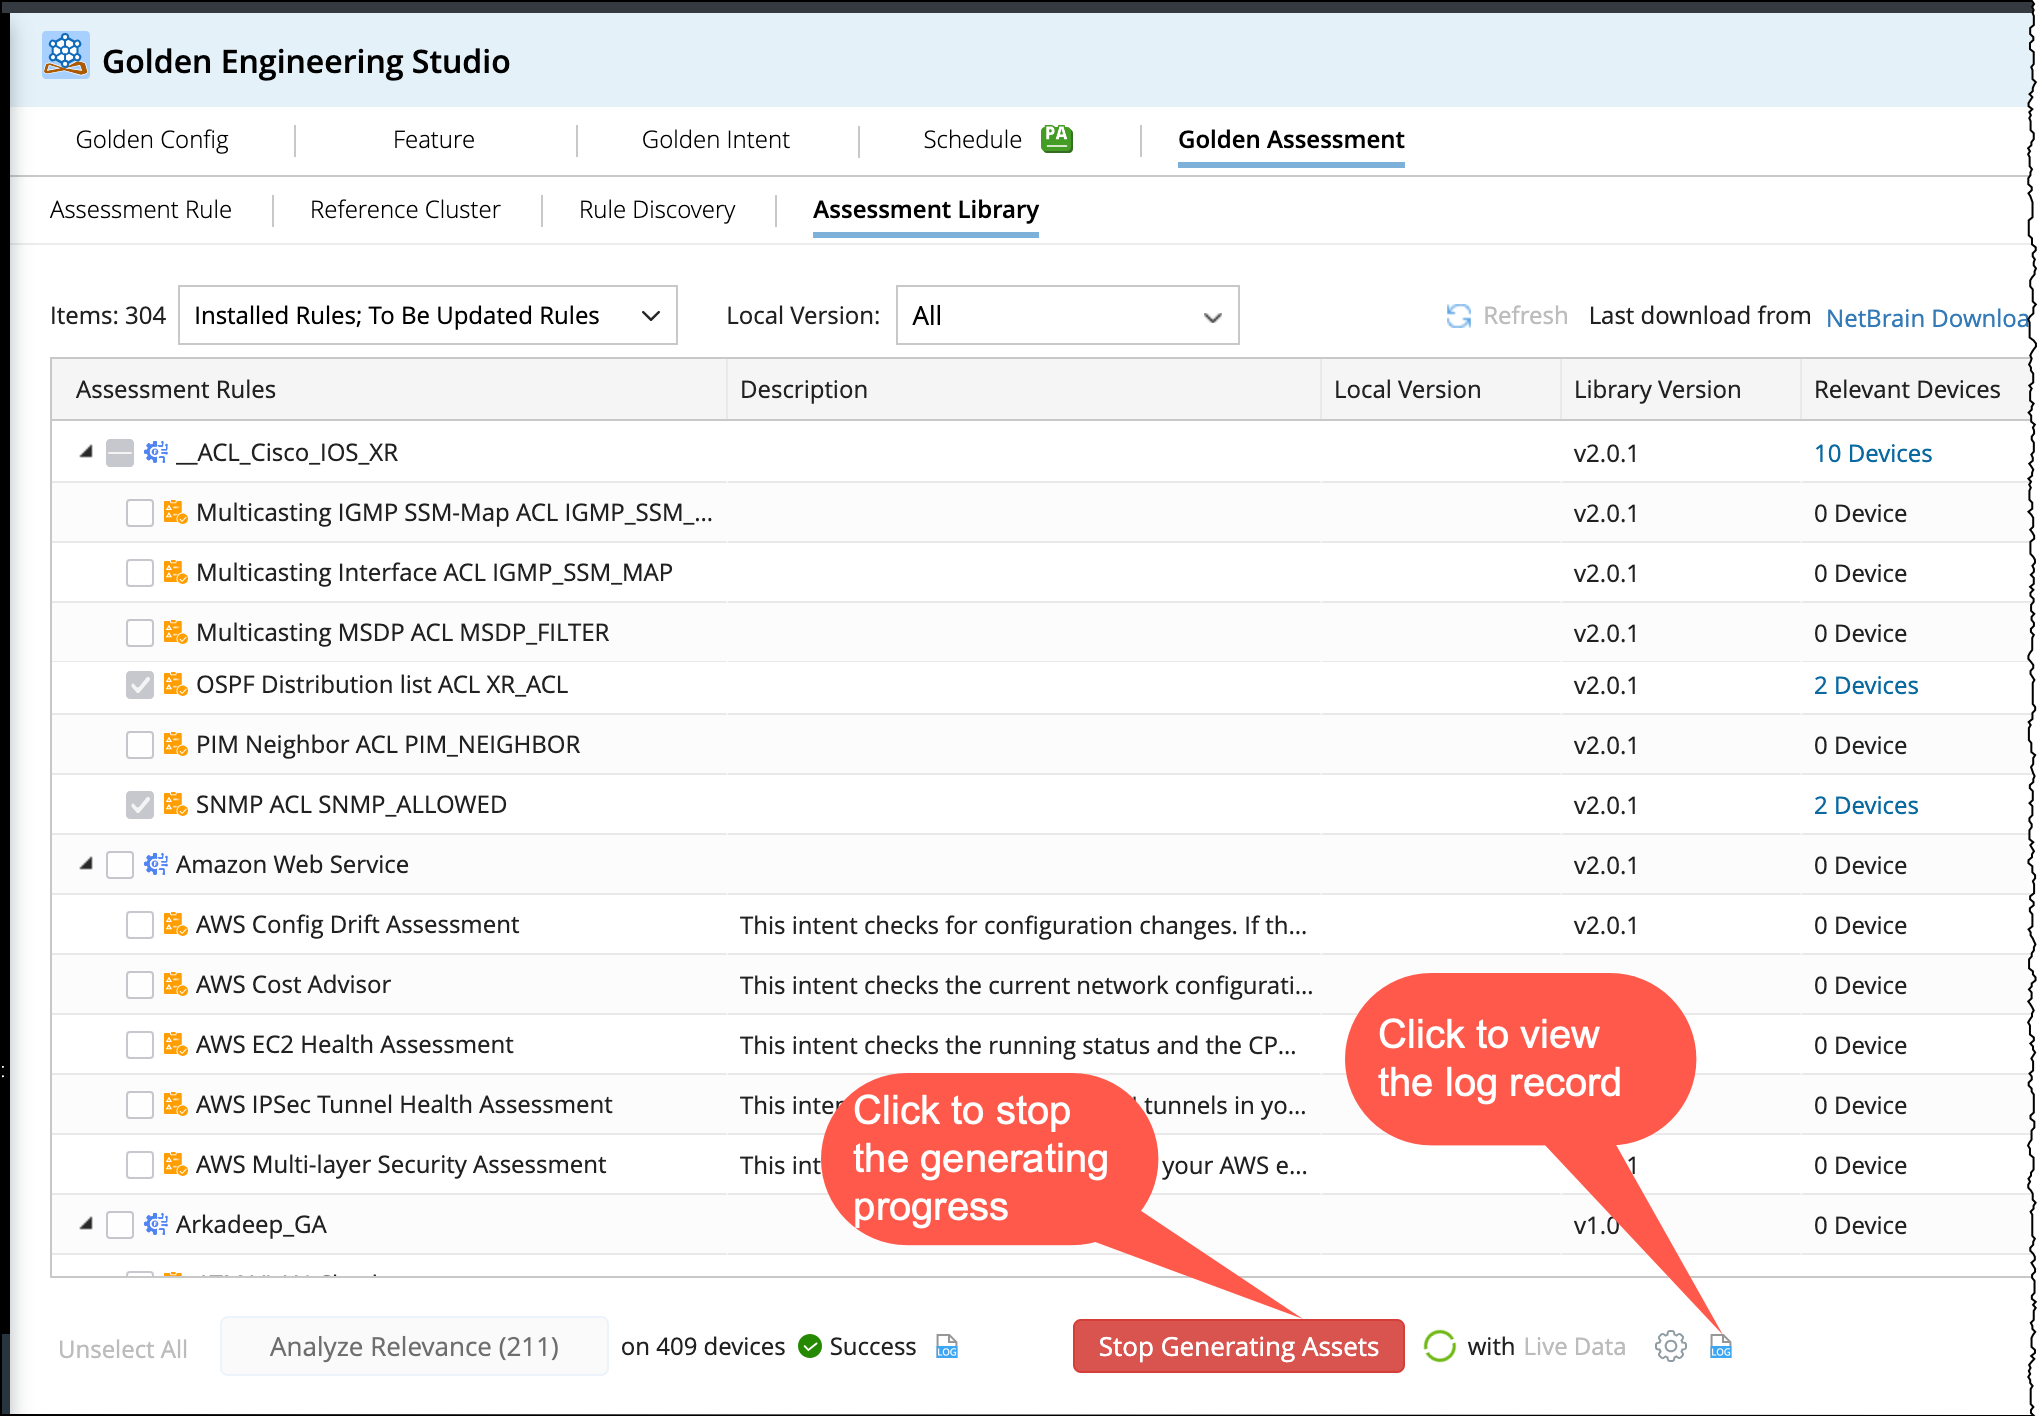
Task: Click the Golden Engineering Studio logo icon
Action: click(66, 56)
